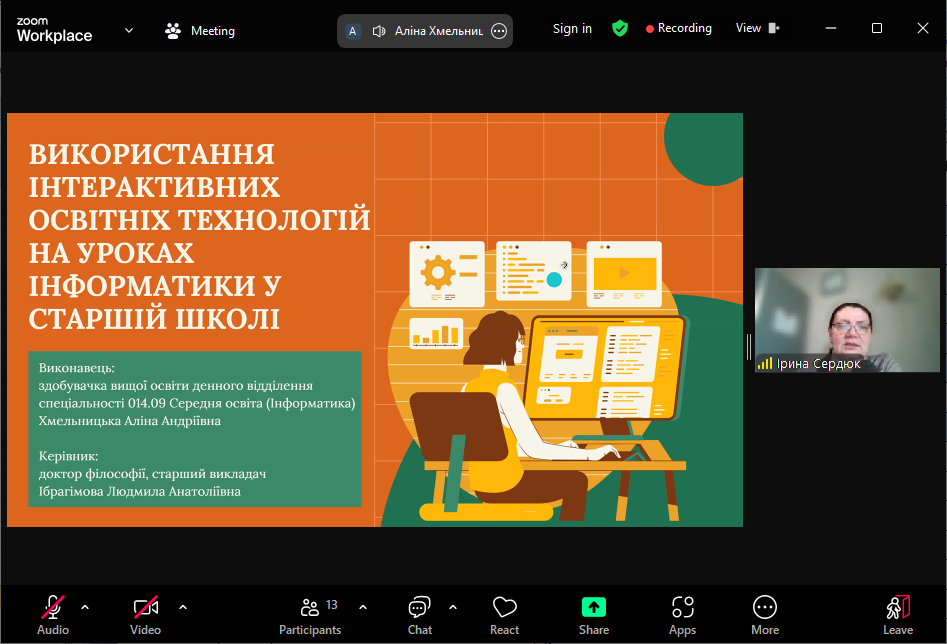Open active speaker options ellipsis button
This screenshot has width=947, height=644.
499,31
